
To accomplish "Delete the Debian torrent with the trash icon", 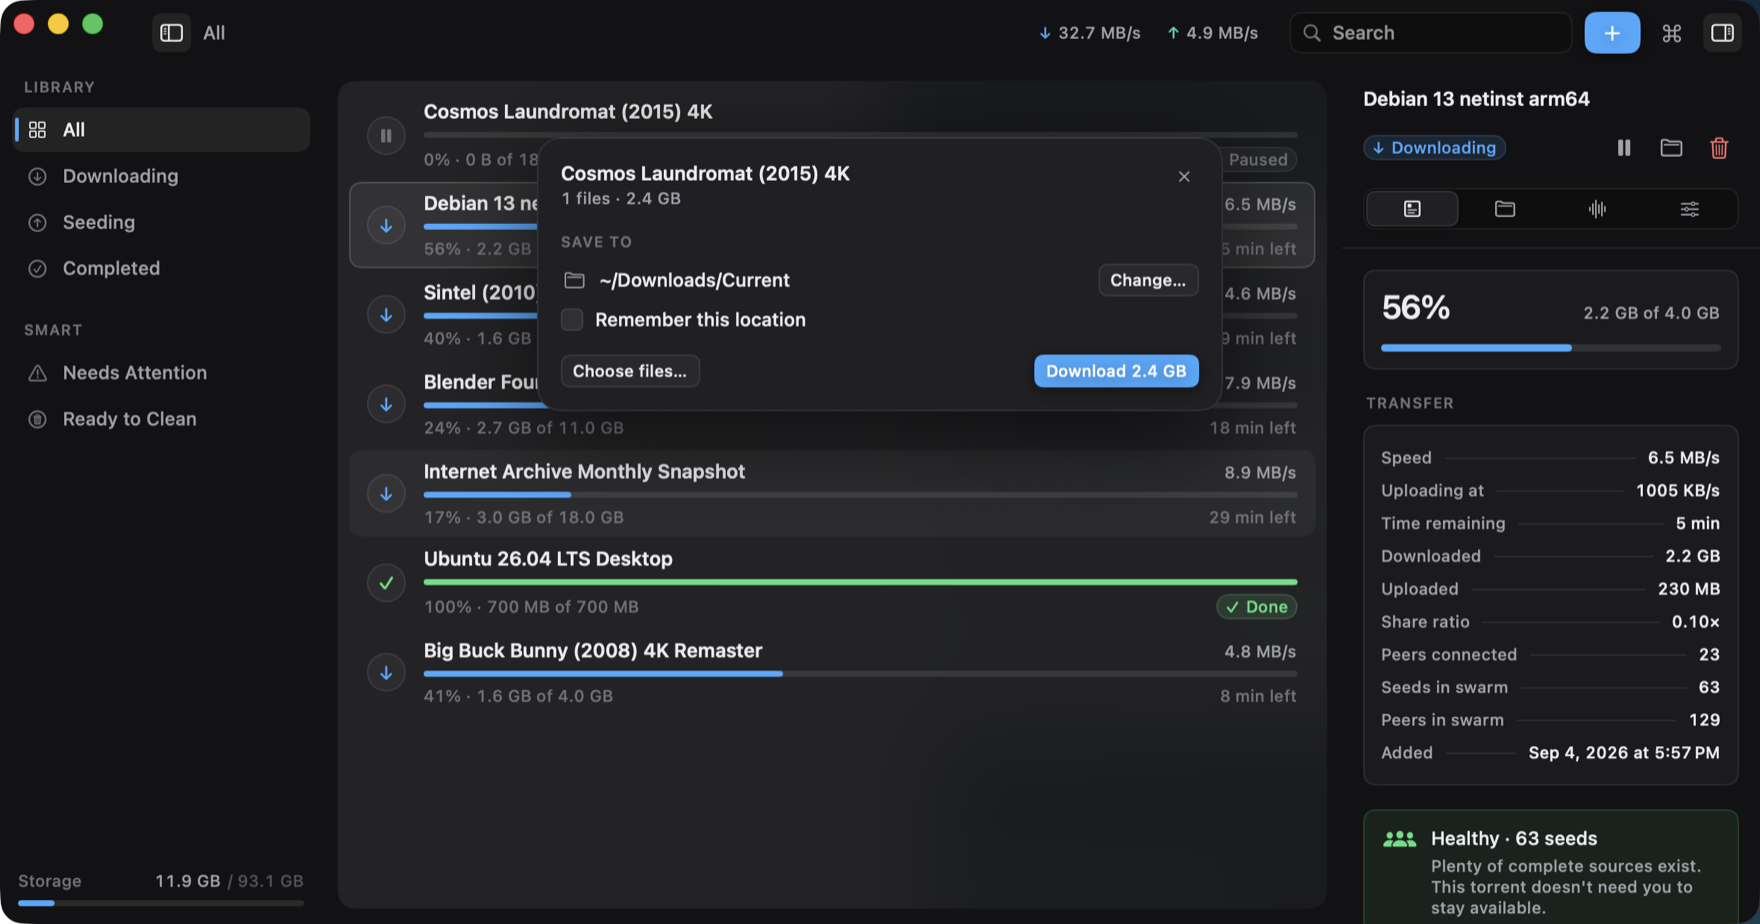I will tap(1719, 148).
